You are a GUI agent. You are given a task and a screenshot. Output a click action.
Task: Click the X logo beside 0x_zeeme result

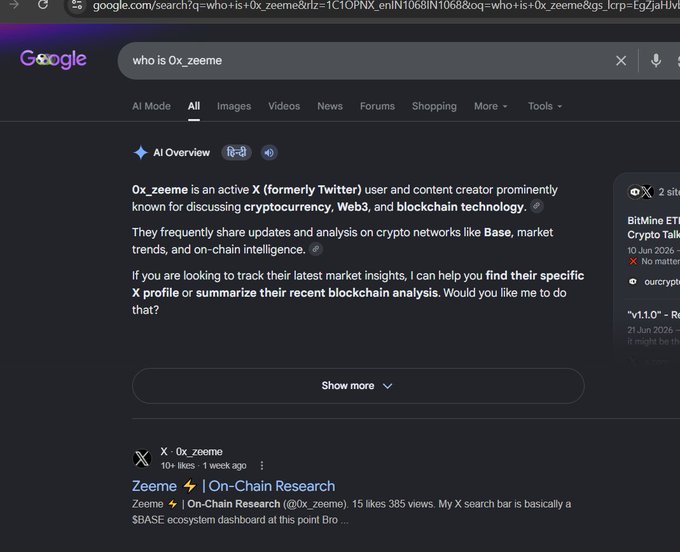coord(142,458)
